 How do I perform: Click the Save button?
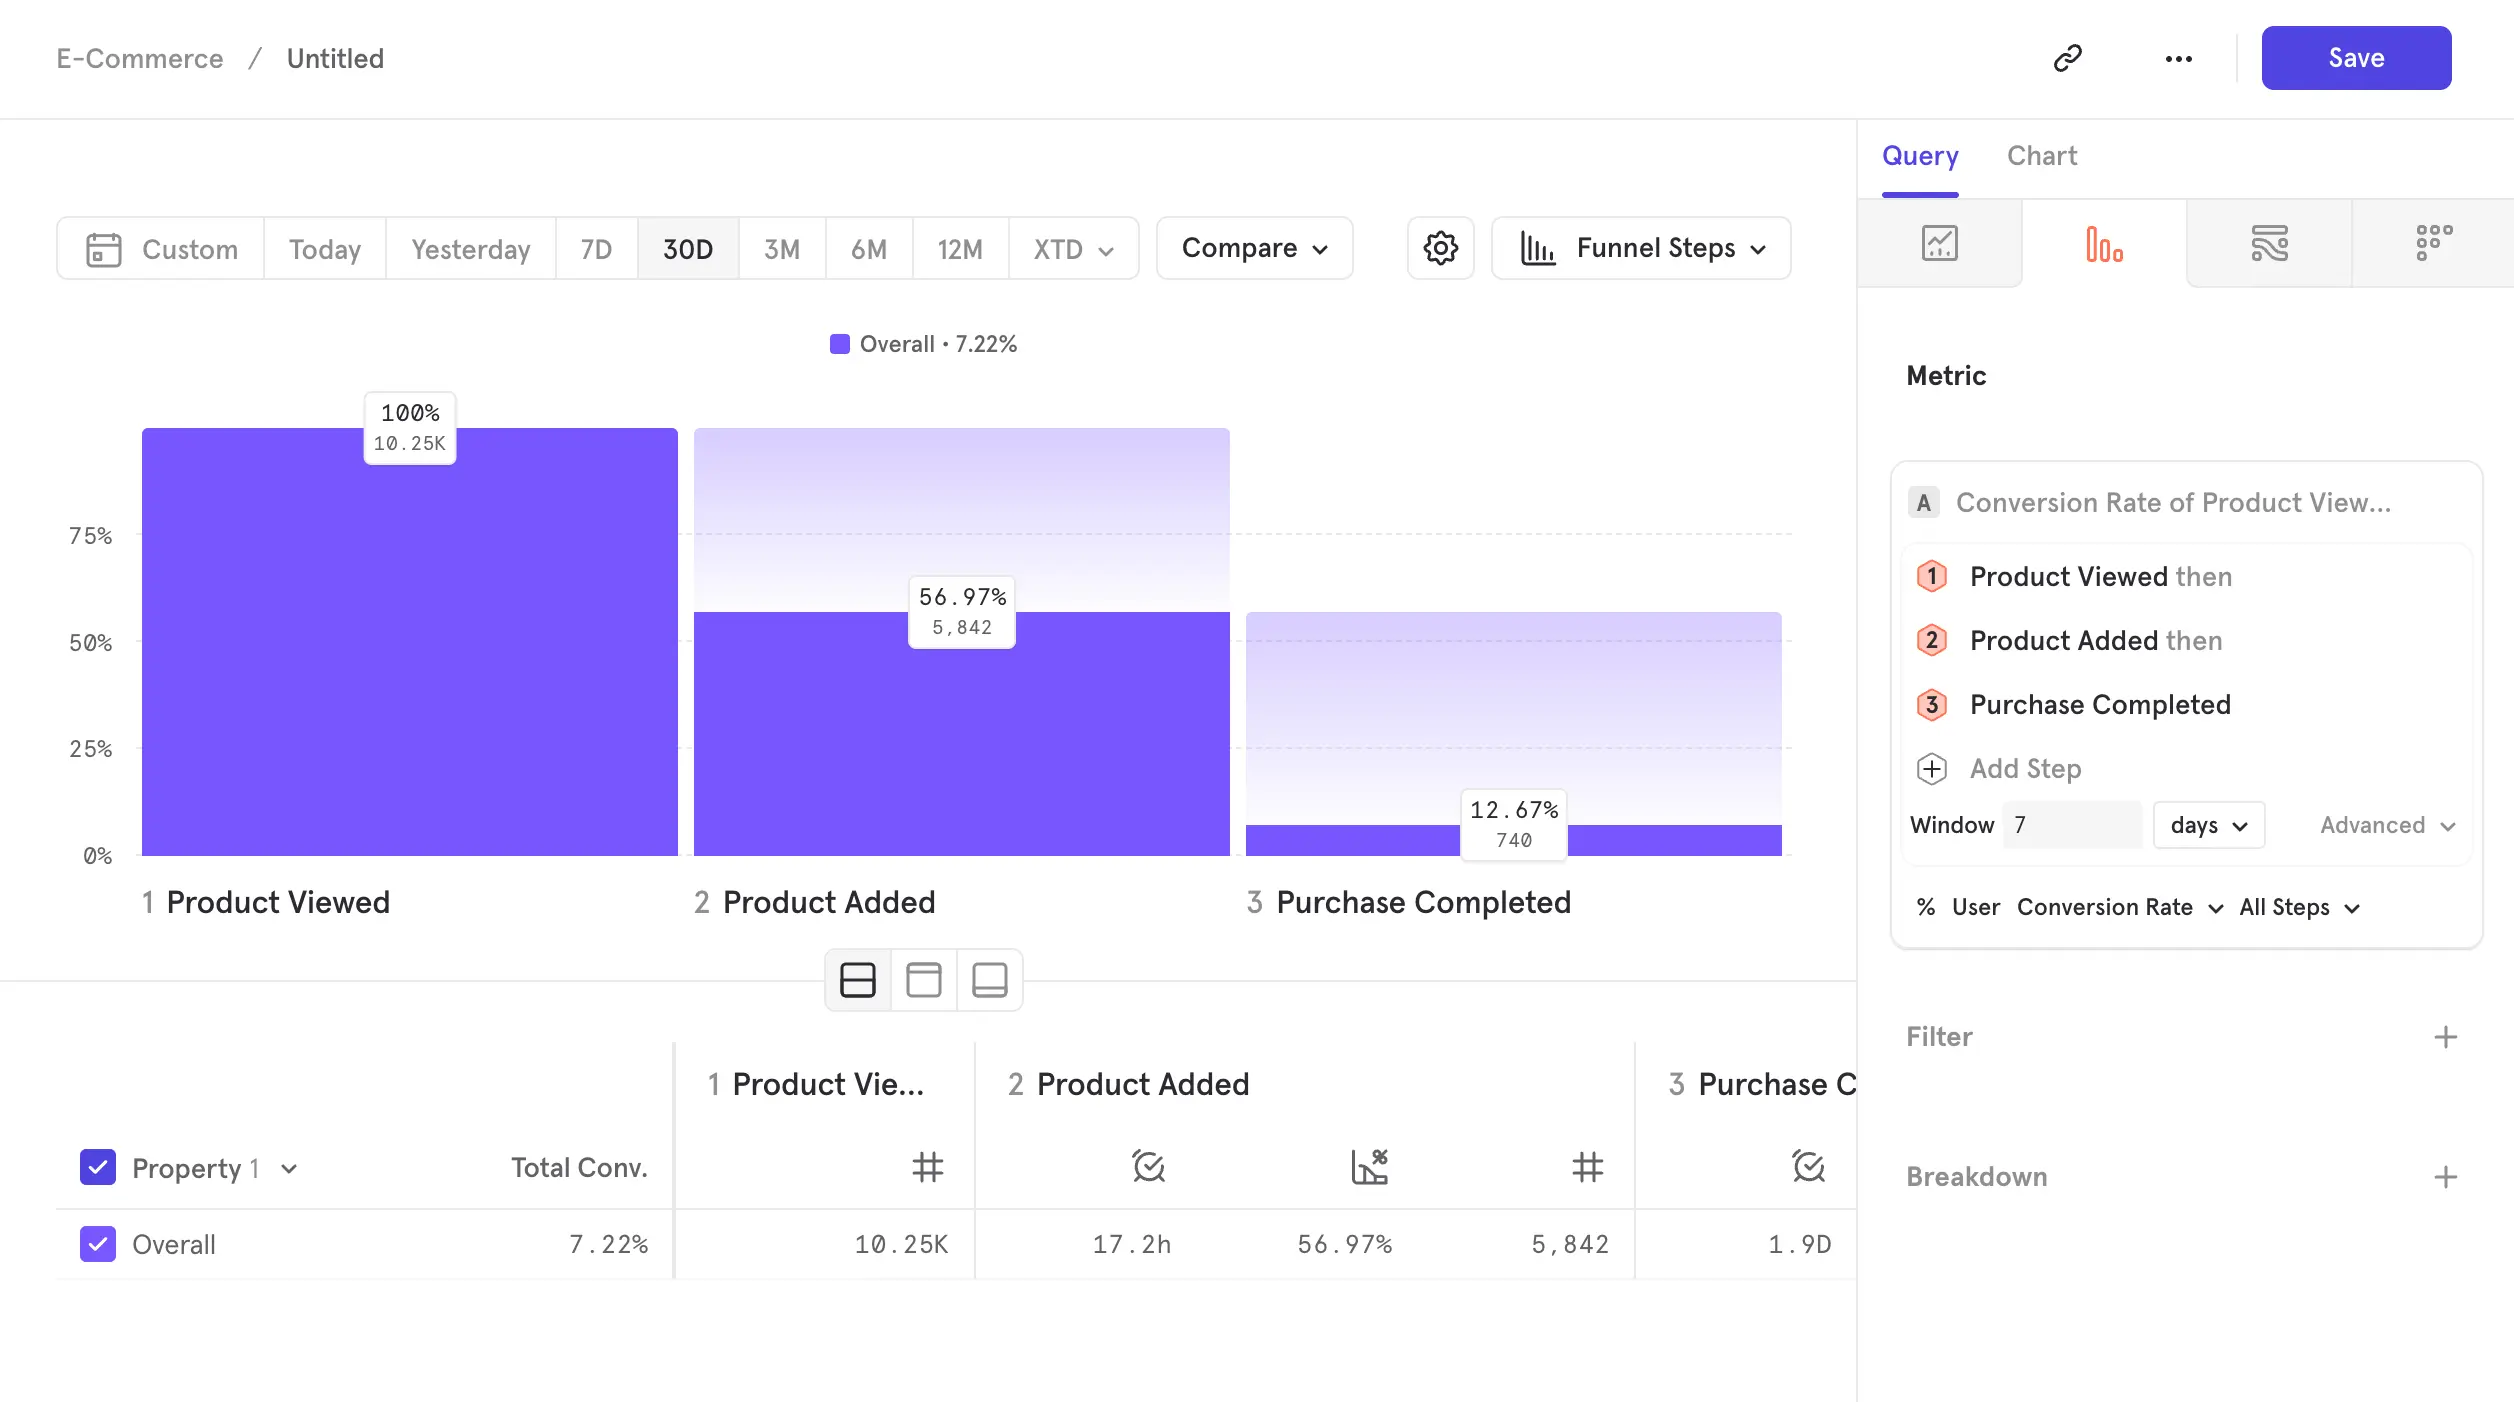tap(2356, 58)
